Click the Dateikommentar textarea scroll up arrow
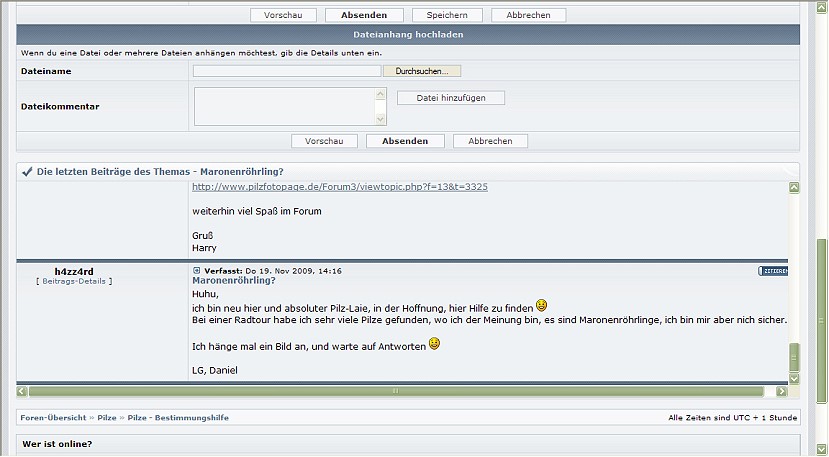Viewport: 829px width, 457px height. (x=381, y=94)
